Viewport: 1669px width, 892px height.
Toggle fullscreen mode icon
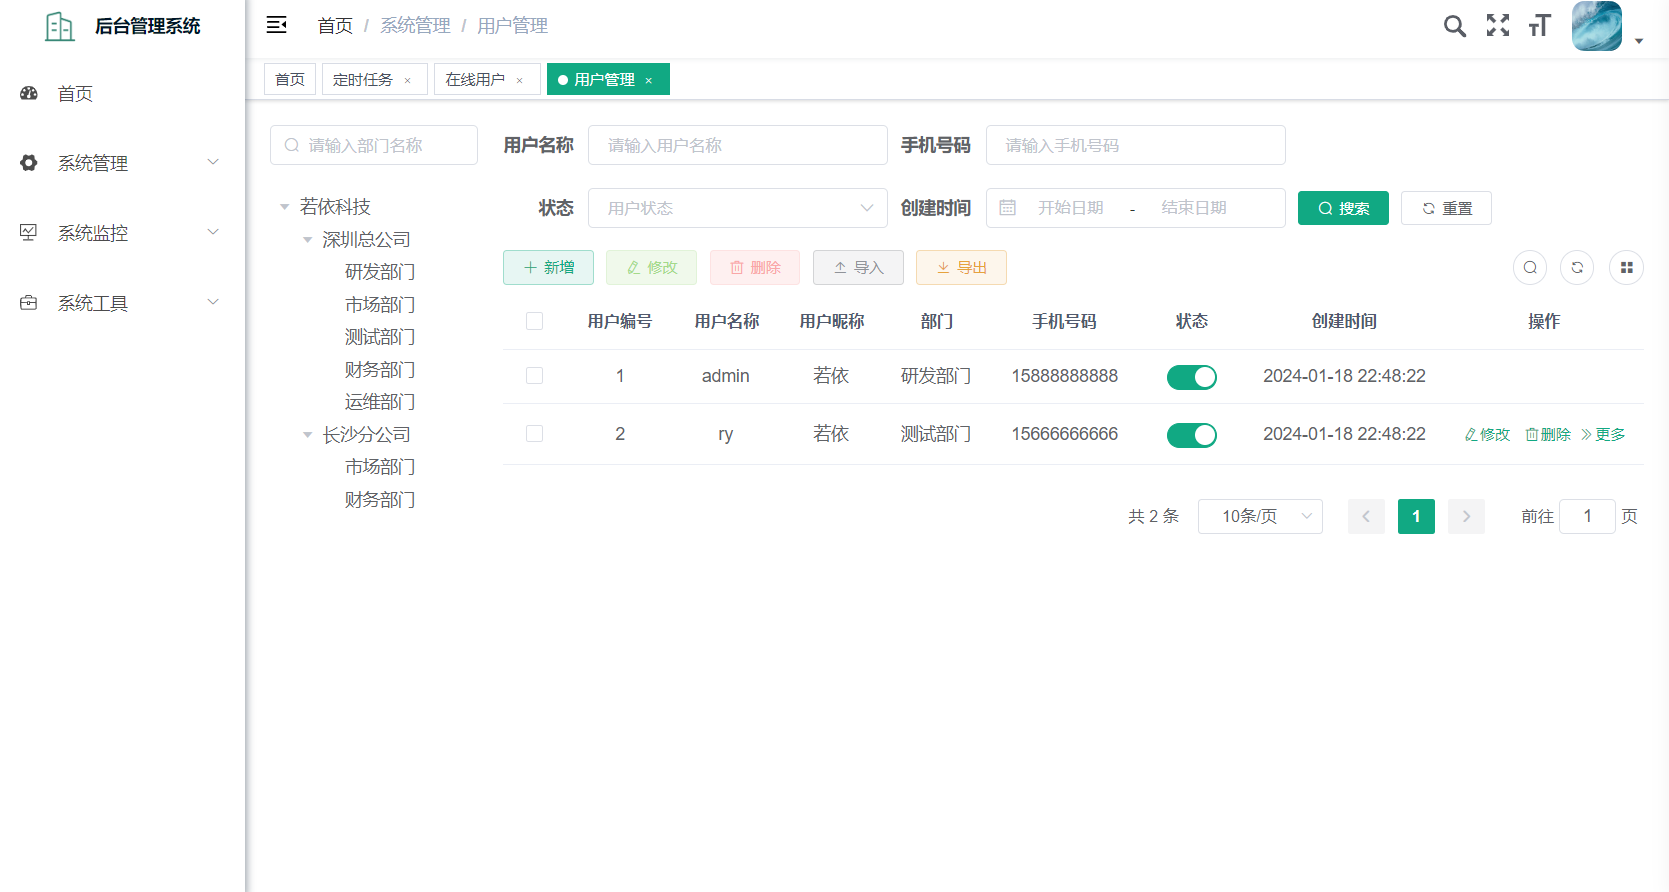pos(1497,26)
